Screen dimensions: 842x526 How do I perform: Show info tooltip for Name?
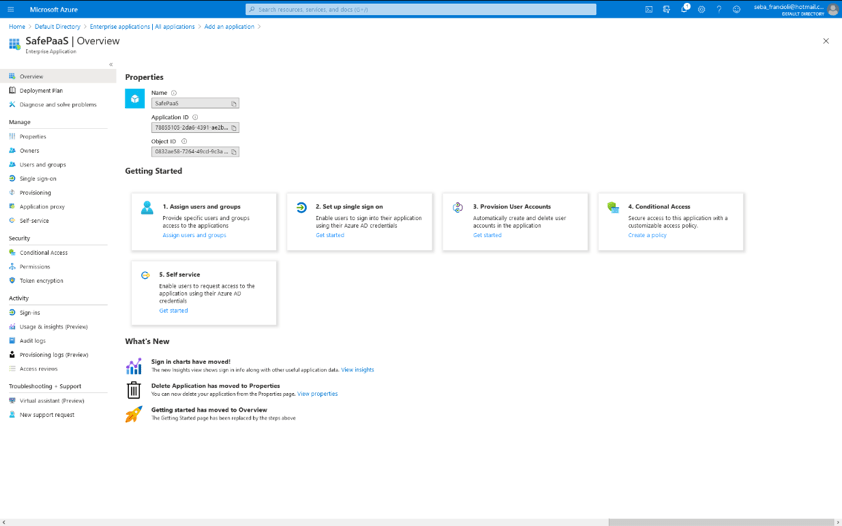click(173, 93)
